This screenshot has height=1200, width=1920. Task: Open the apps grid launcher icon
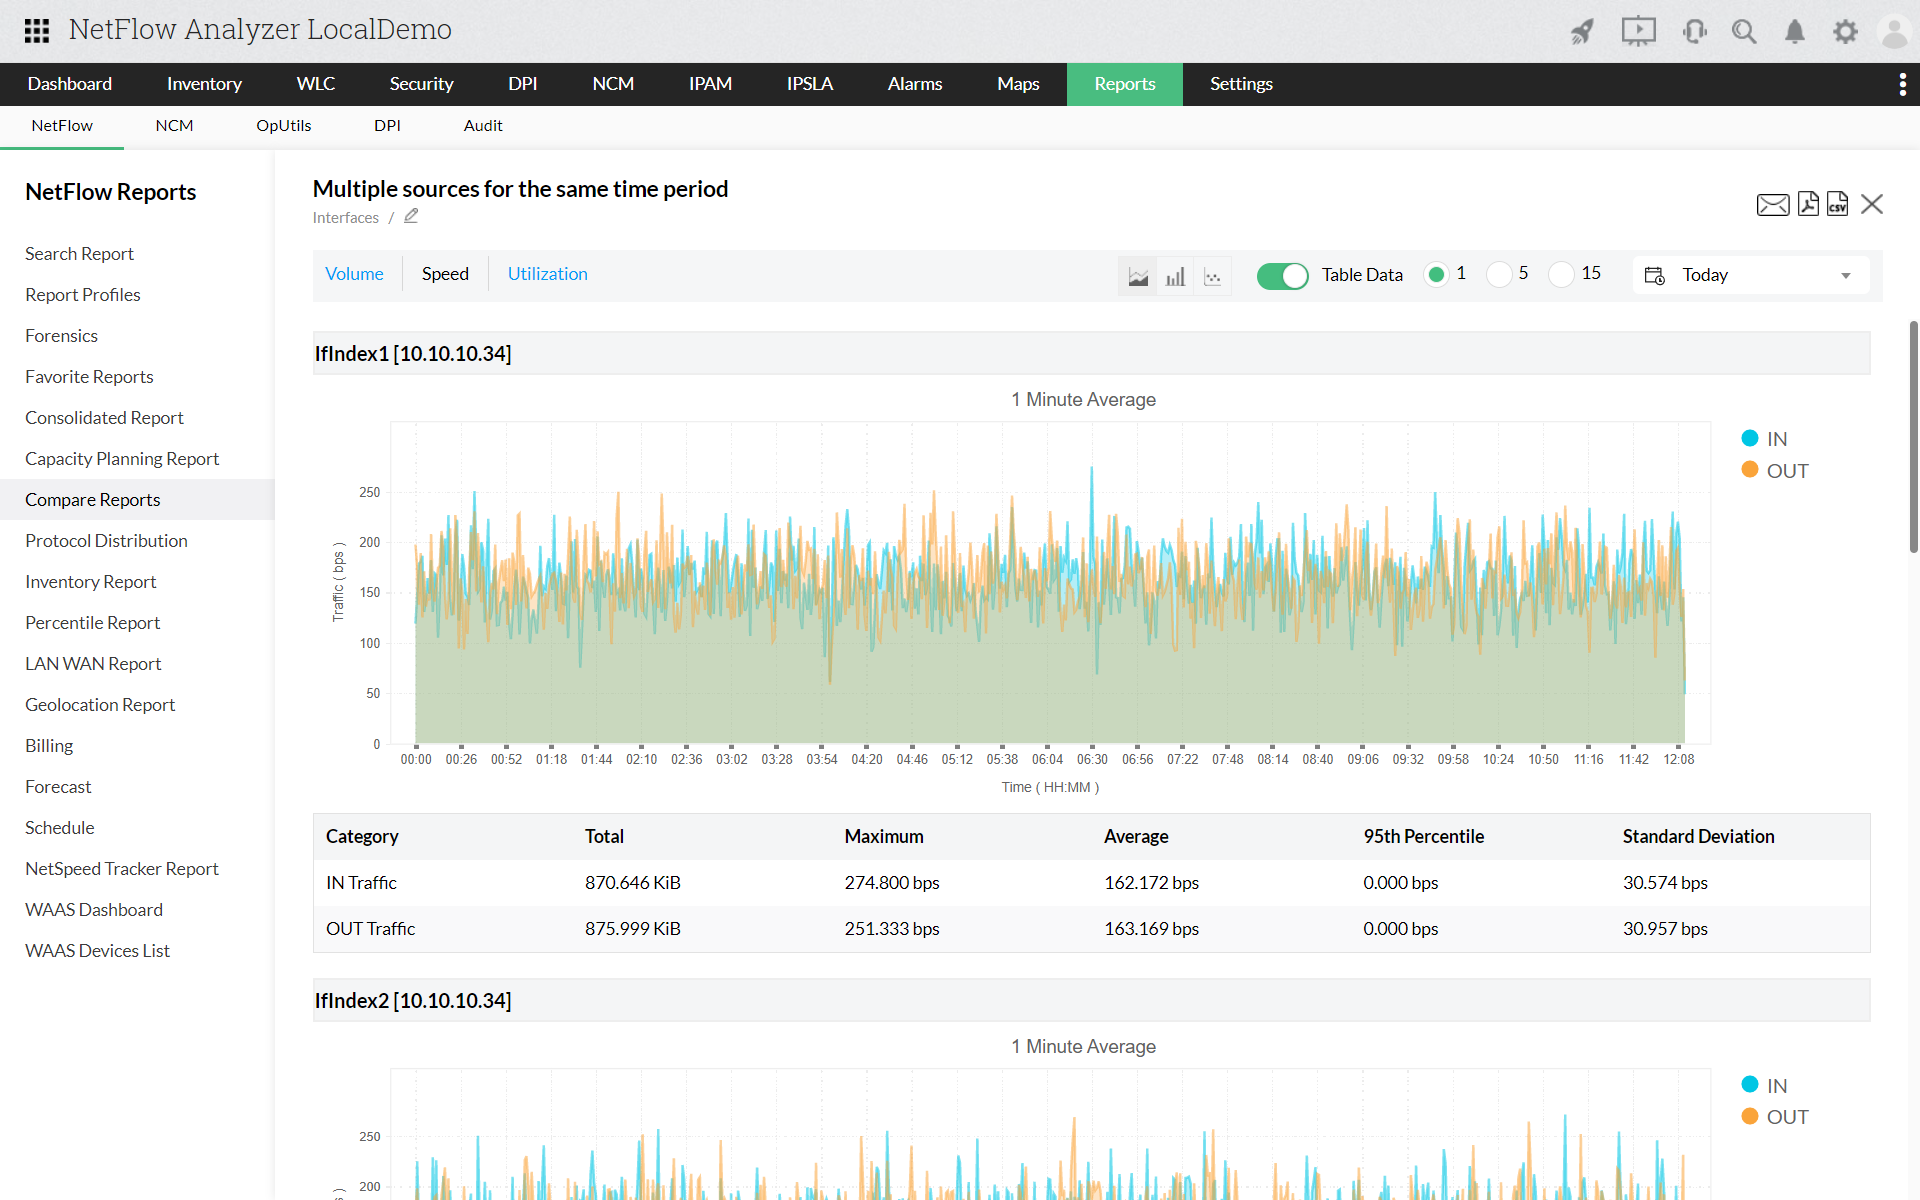[x=37, y=30]
